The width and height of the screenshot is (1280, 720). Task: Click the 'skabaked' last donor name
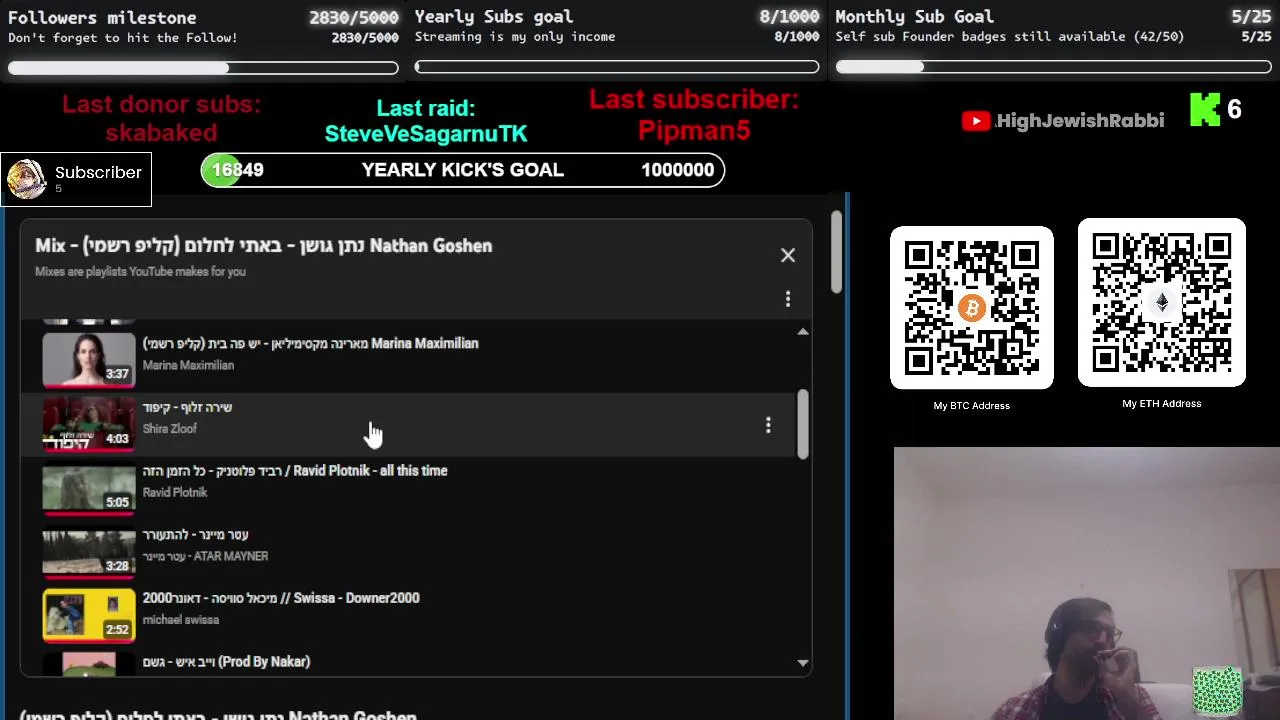tap(161, 132)
